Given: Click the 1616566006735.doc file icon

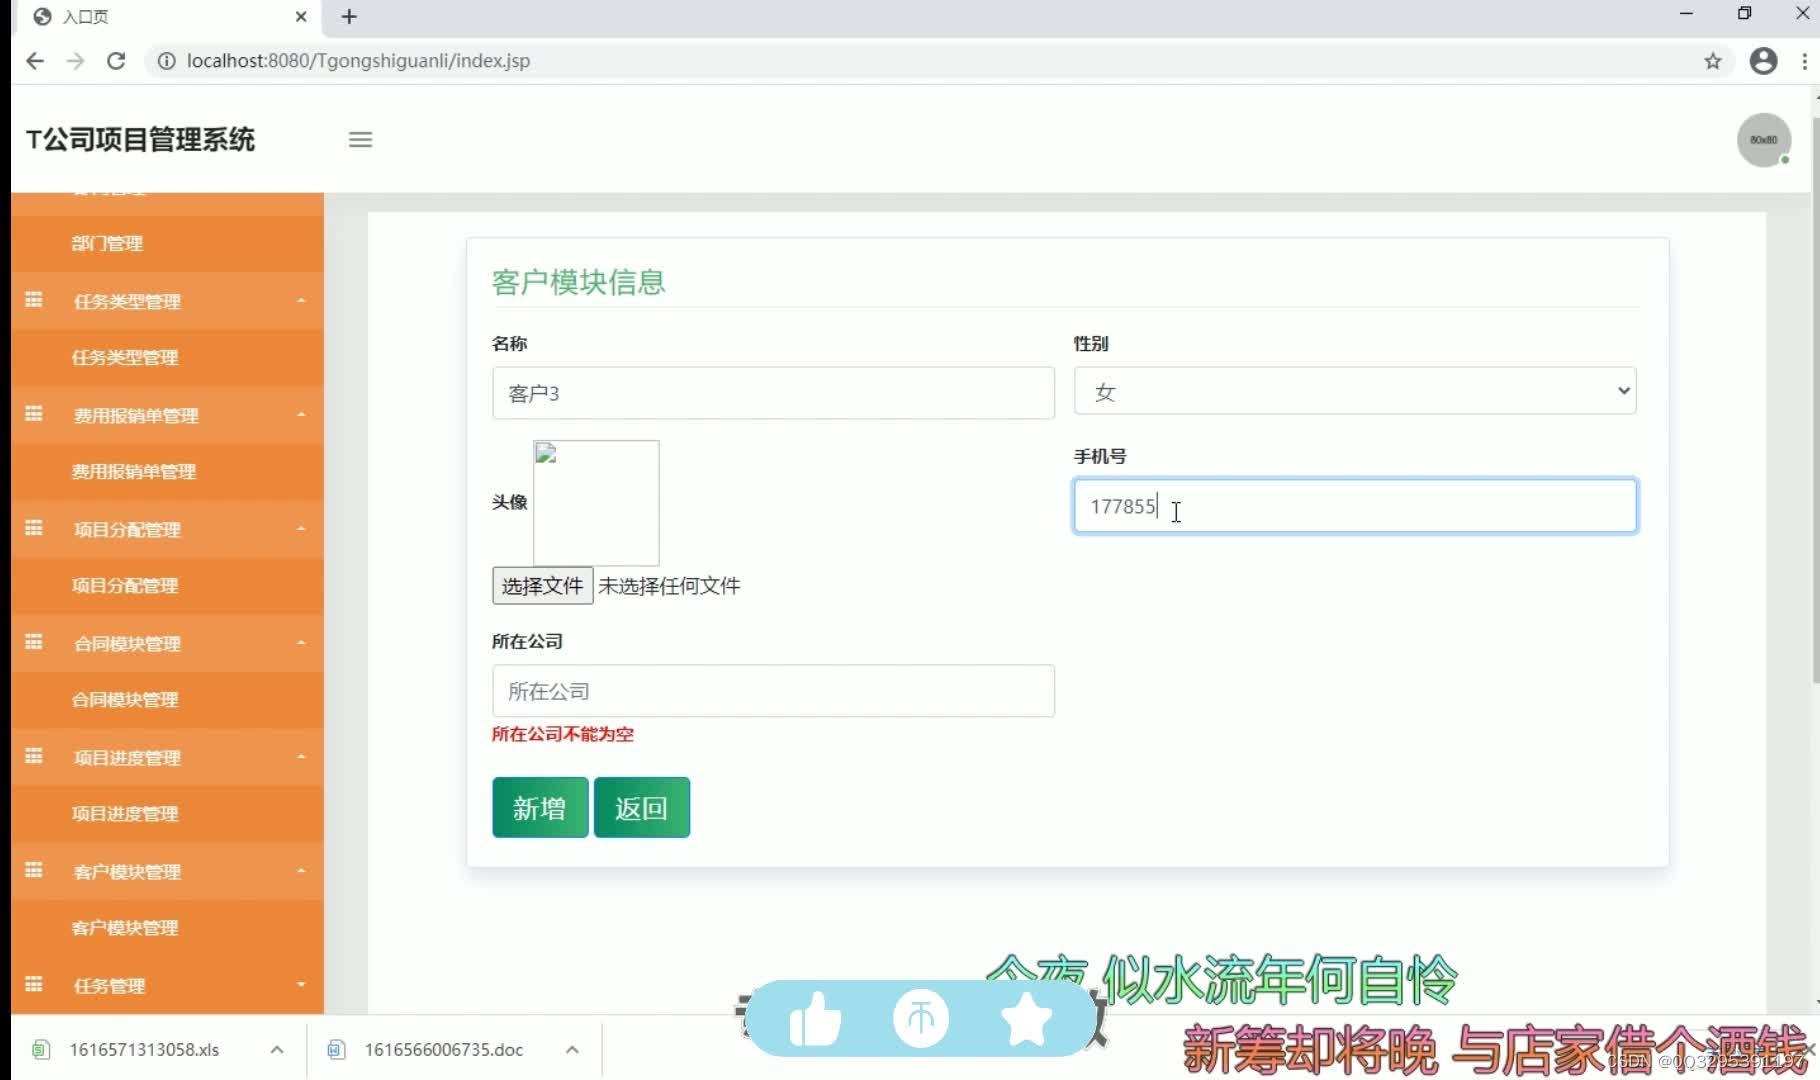Looking at the screenshot, I should (x=337, y=1049).
